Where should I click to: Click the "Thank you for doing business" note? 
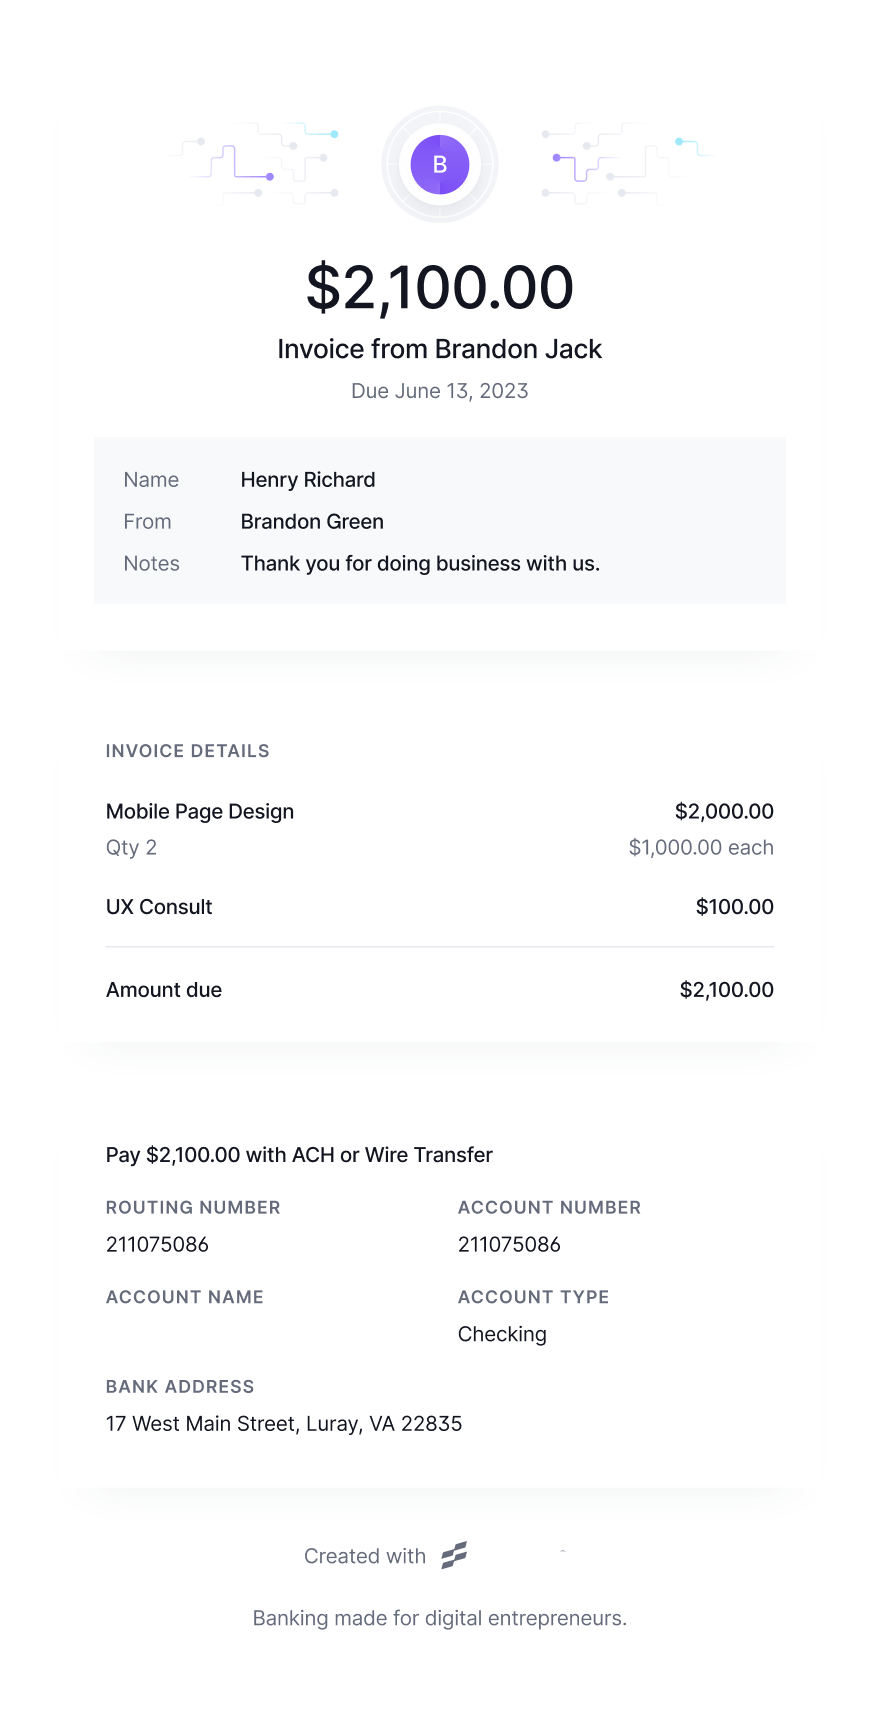click(x=420, y=564)
